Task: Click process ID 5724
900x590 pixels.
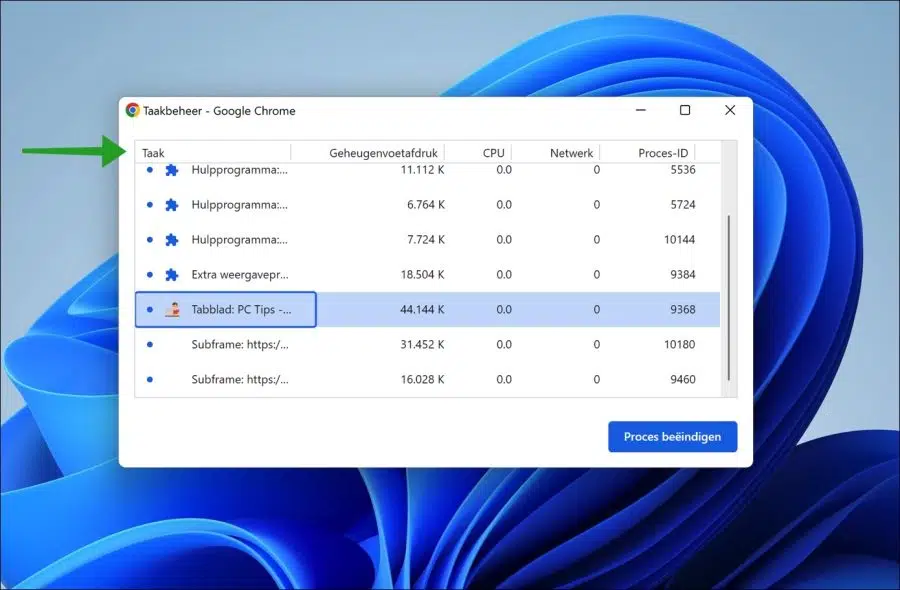Action: click(682, 204)
